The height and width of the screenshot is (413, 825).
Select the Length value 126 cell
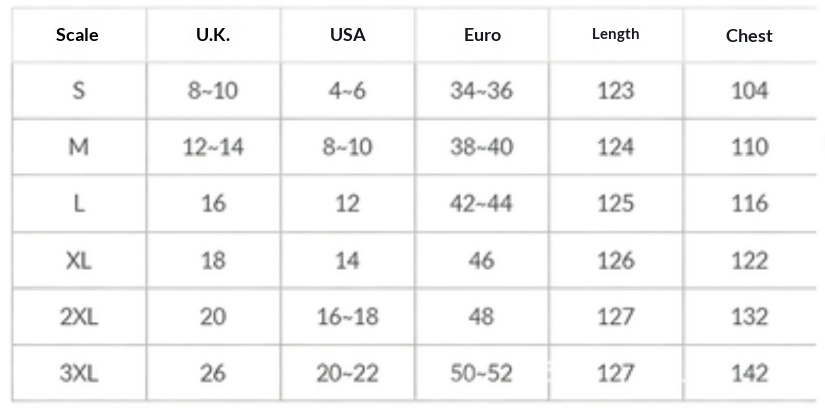click(615, 260)
